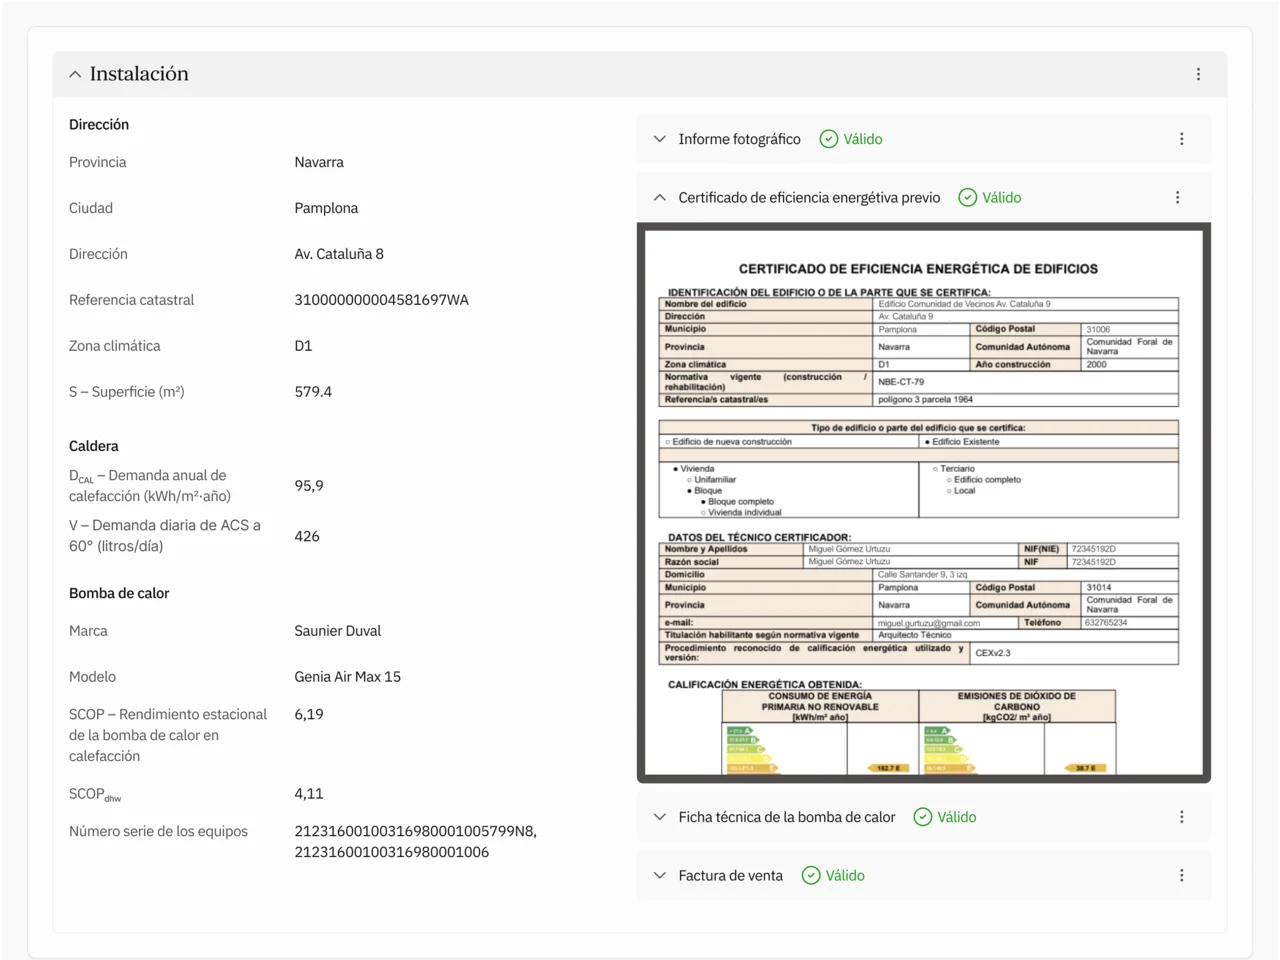Select the surface value 579.4
1280x960 pixels.
coord(313,392)
